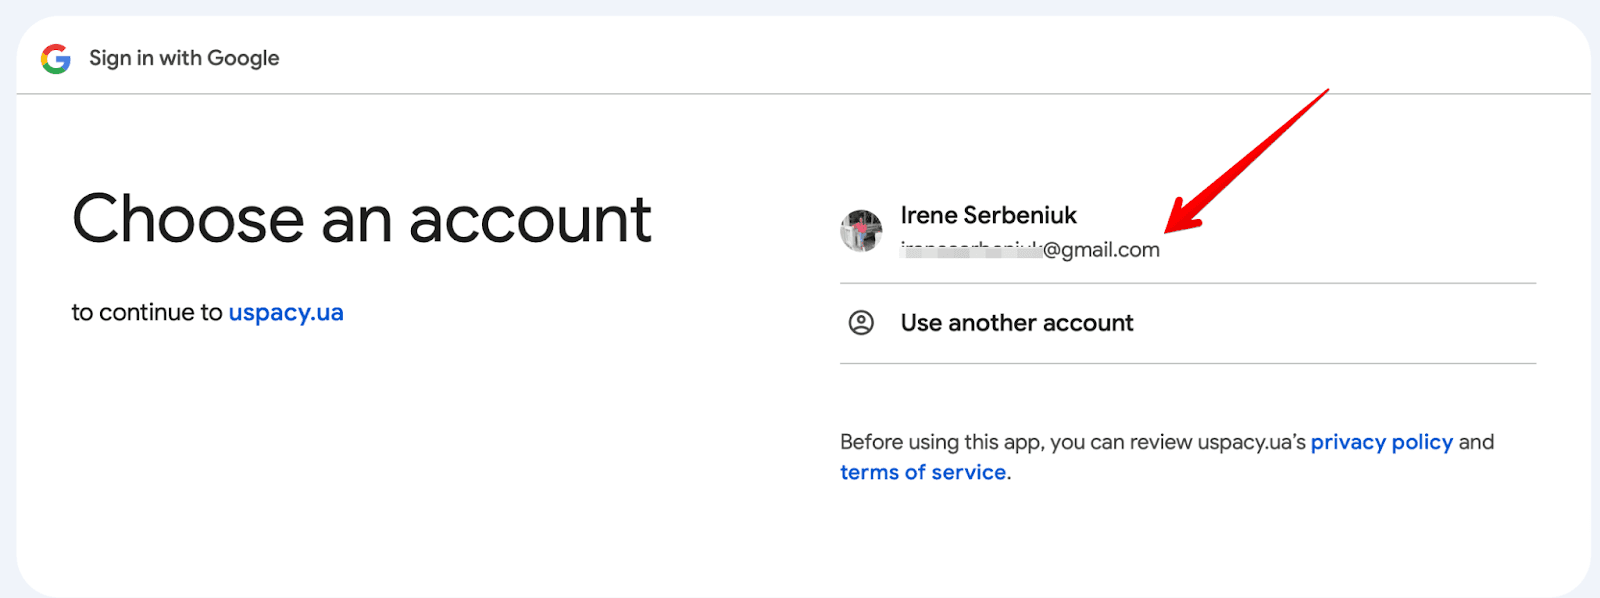Select the Irene Serbeniuk account name
The height and width of the screenshot is (598, 1600).
(x=988, y=215)
